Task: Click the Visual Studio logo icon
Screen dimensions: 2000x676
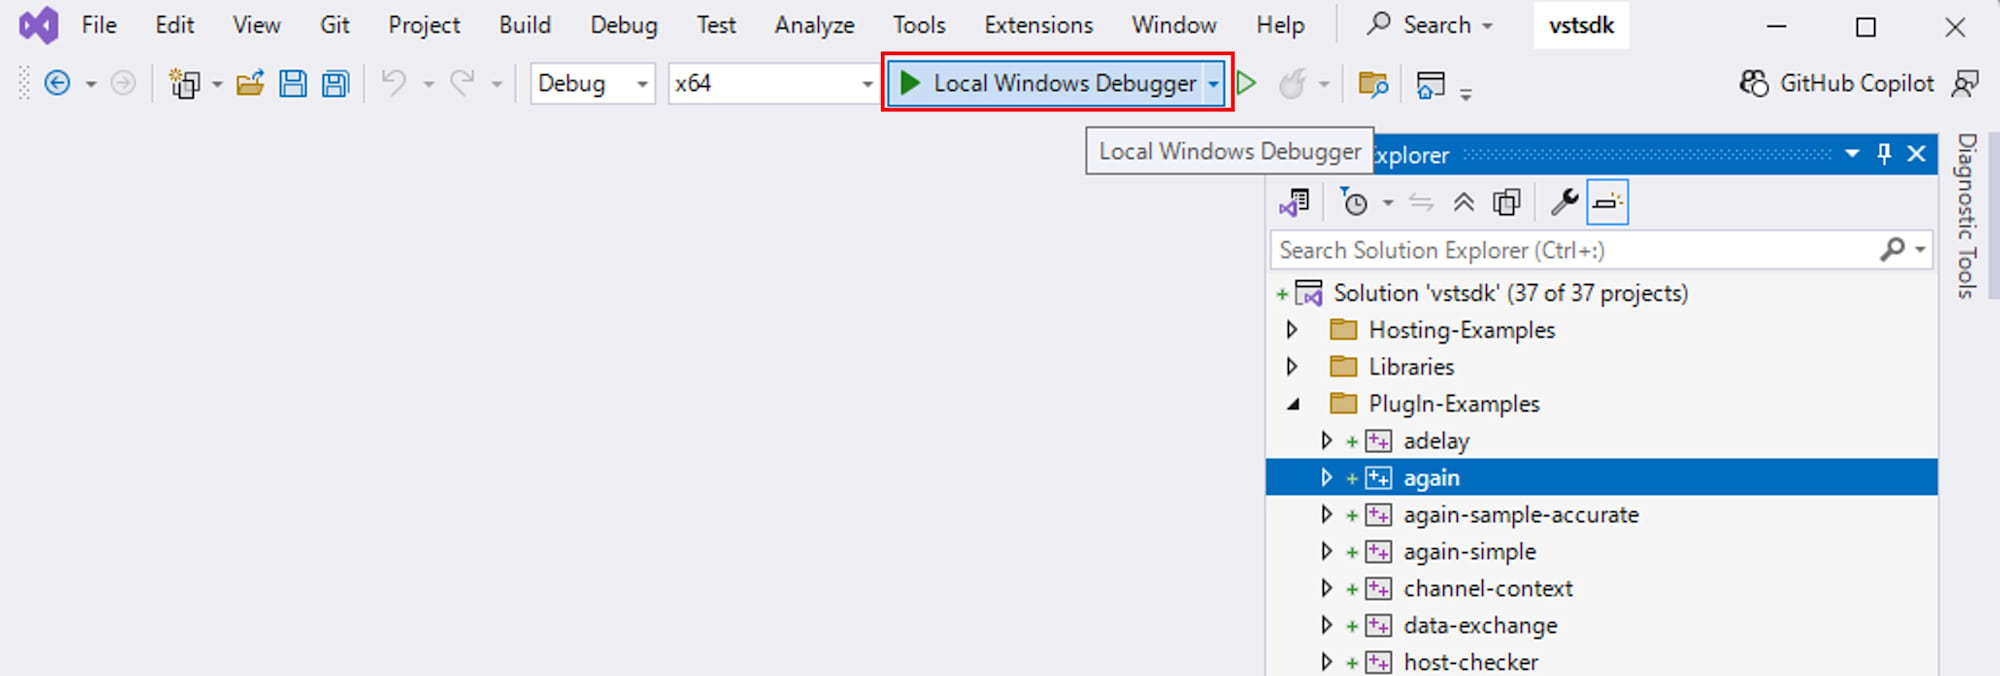Action: pyautogui.click(x=39, y=25)
